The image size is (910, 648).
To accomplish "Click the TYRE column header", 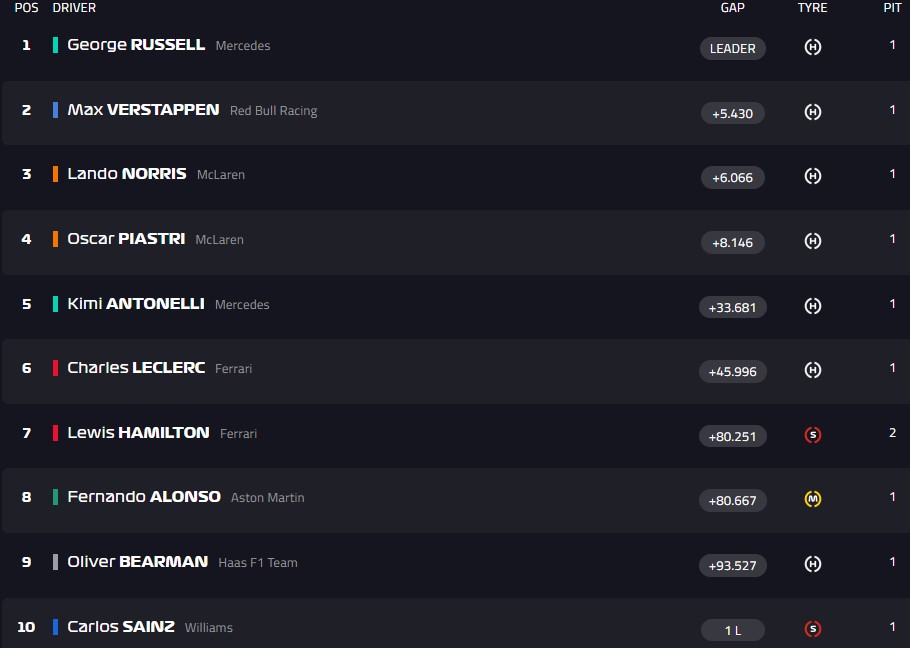I will [812, 8].
